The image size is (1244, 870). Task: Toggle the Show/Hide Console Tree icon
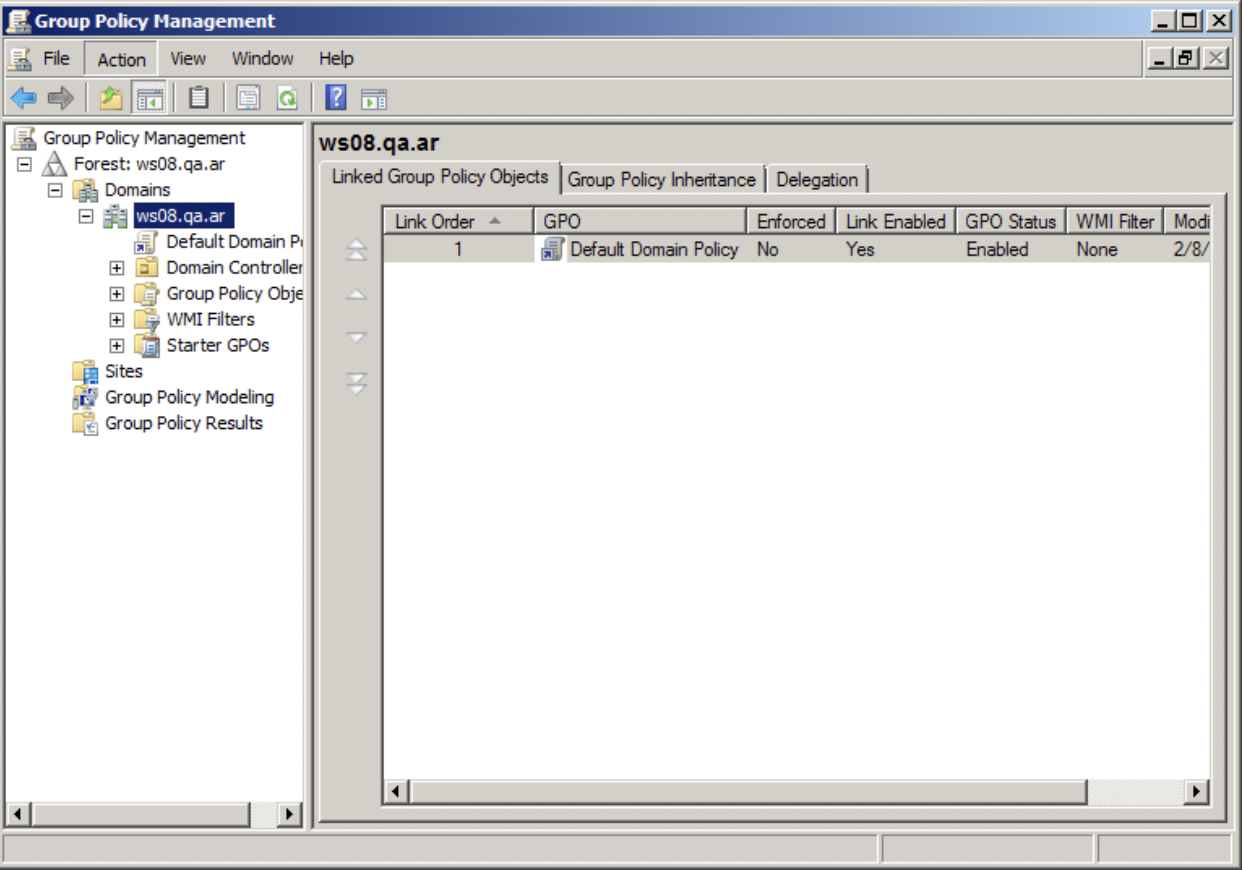pos(150,98)
